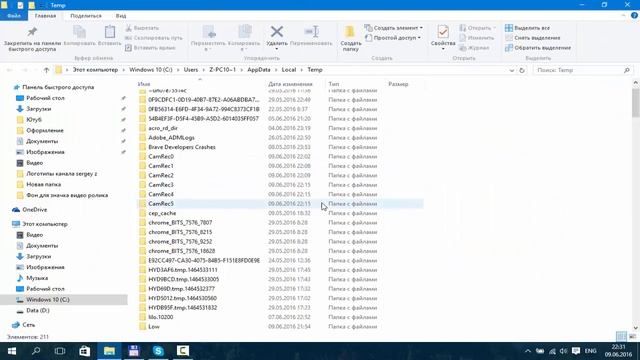
Task: Select Data (D:) drive in the navigation pane
Action: [38, 310]
